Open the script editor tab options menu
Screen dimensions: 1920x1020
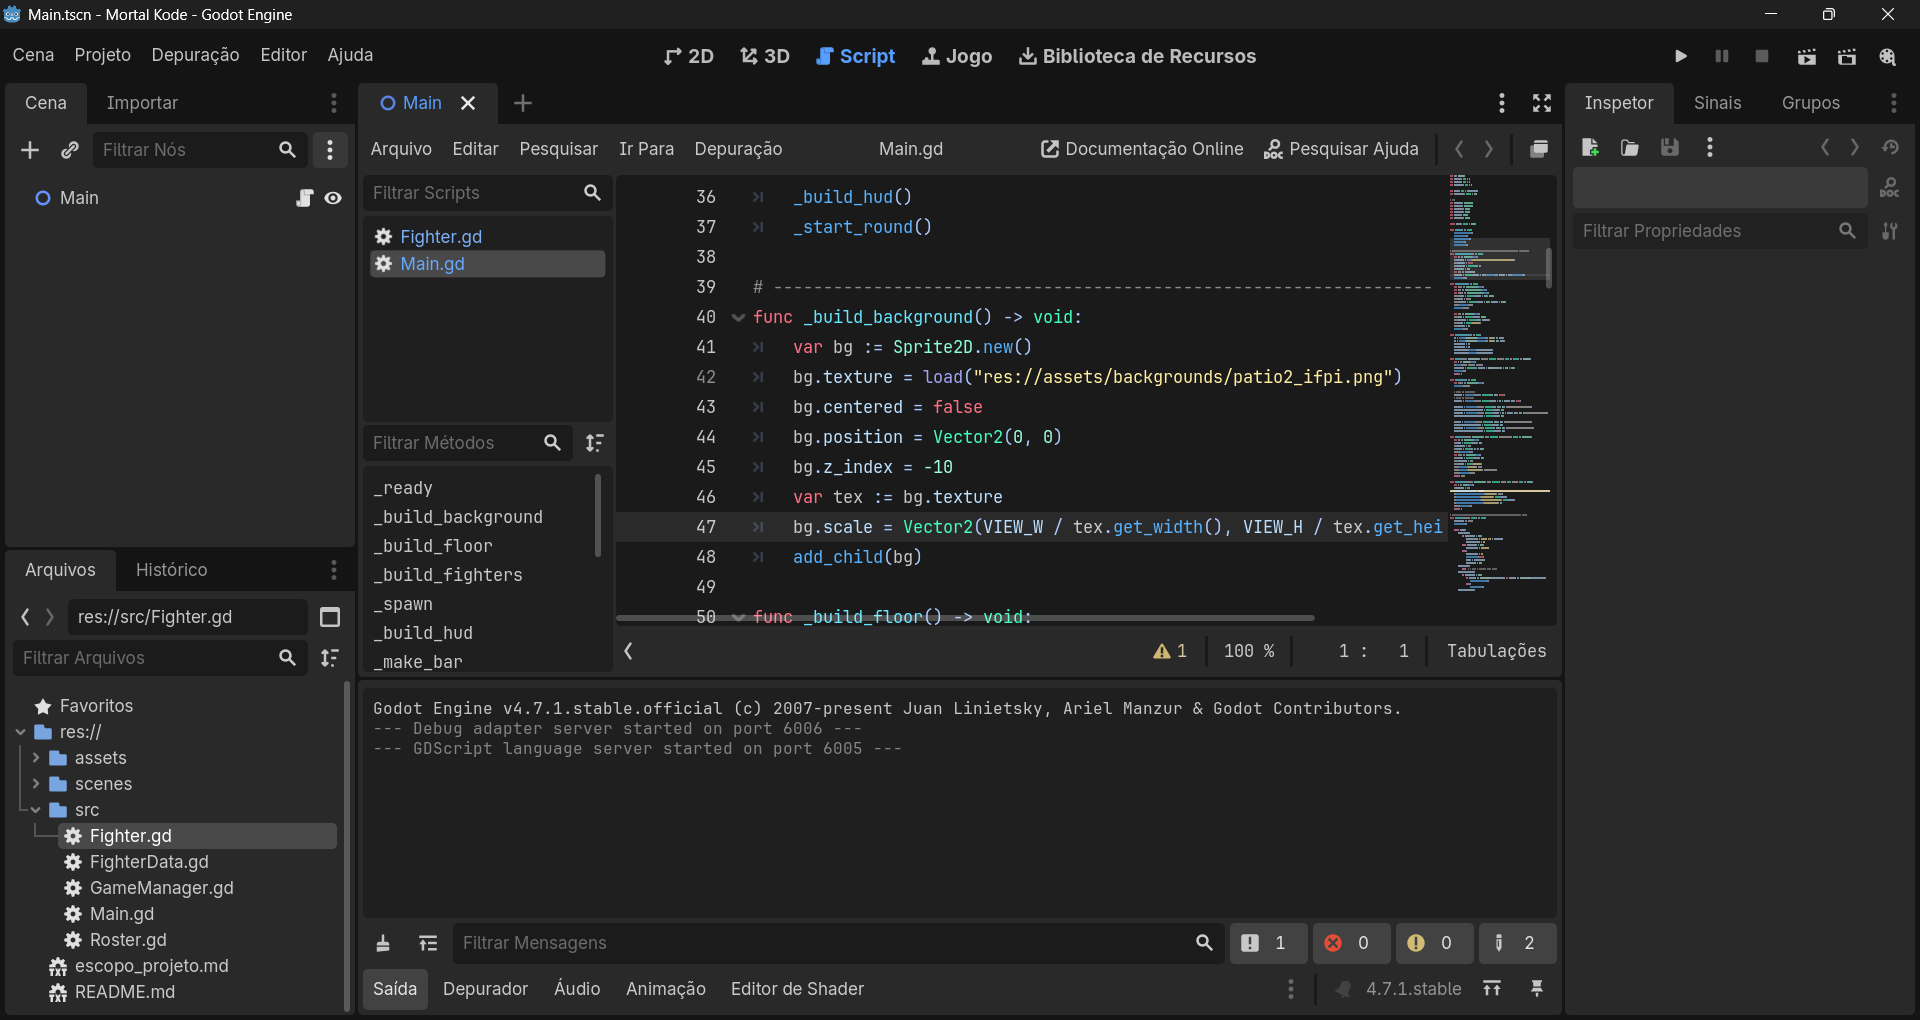click(x=1501, y=103)
